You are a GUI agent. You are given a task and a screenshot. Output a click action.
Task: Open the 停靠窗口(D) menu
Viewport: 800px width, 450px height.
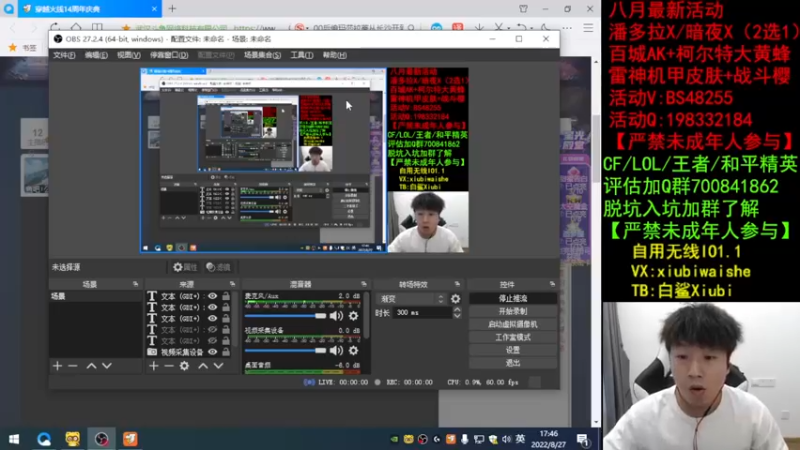pyautogui.click(x=169, y=55)
